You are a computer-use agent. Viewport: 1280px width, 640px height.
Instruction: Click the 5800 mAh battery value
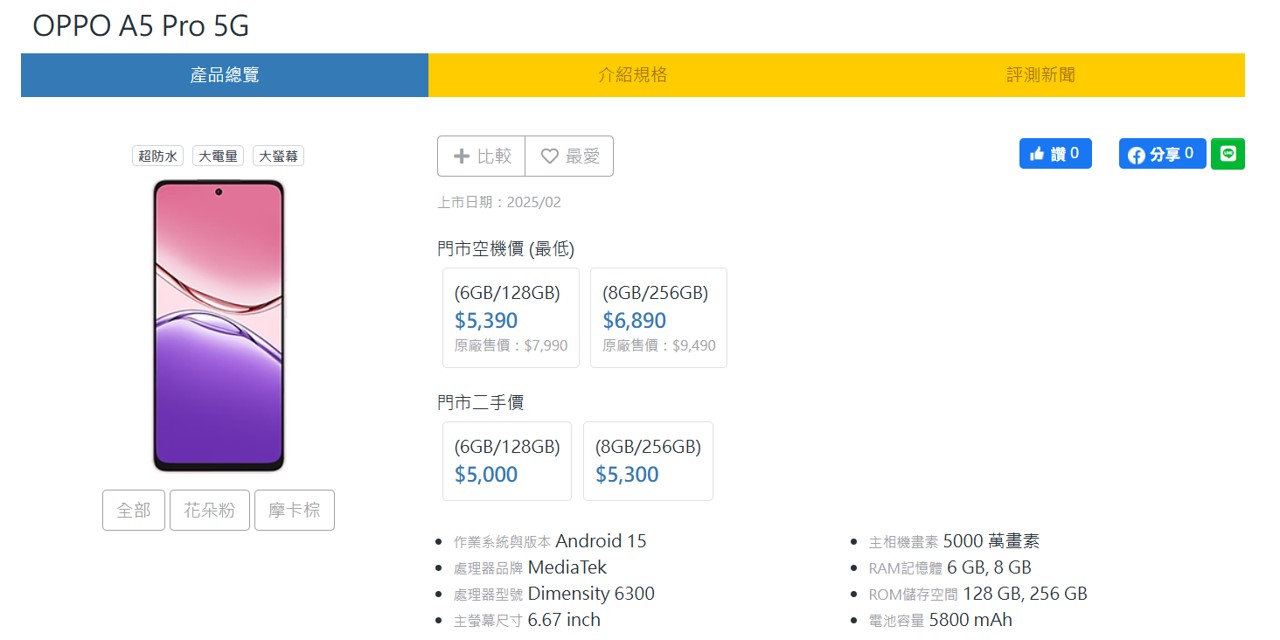(970, 620)
